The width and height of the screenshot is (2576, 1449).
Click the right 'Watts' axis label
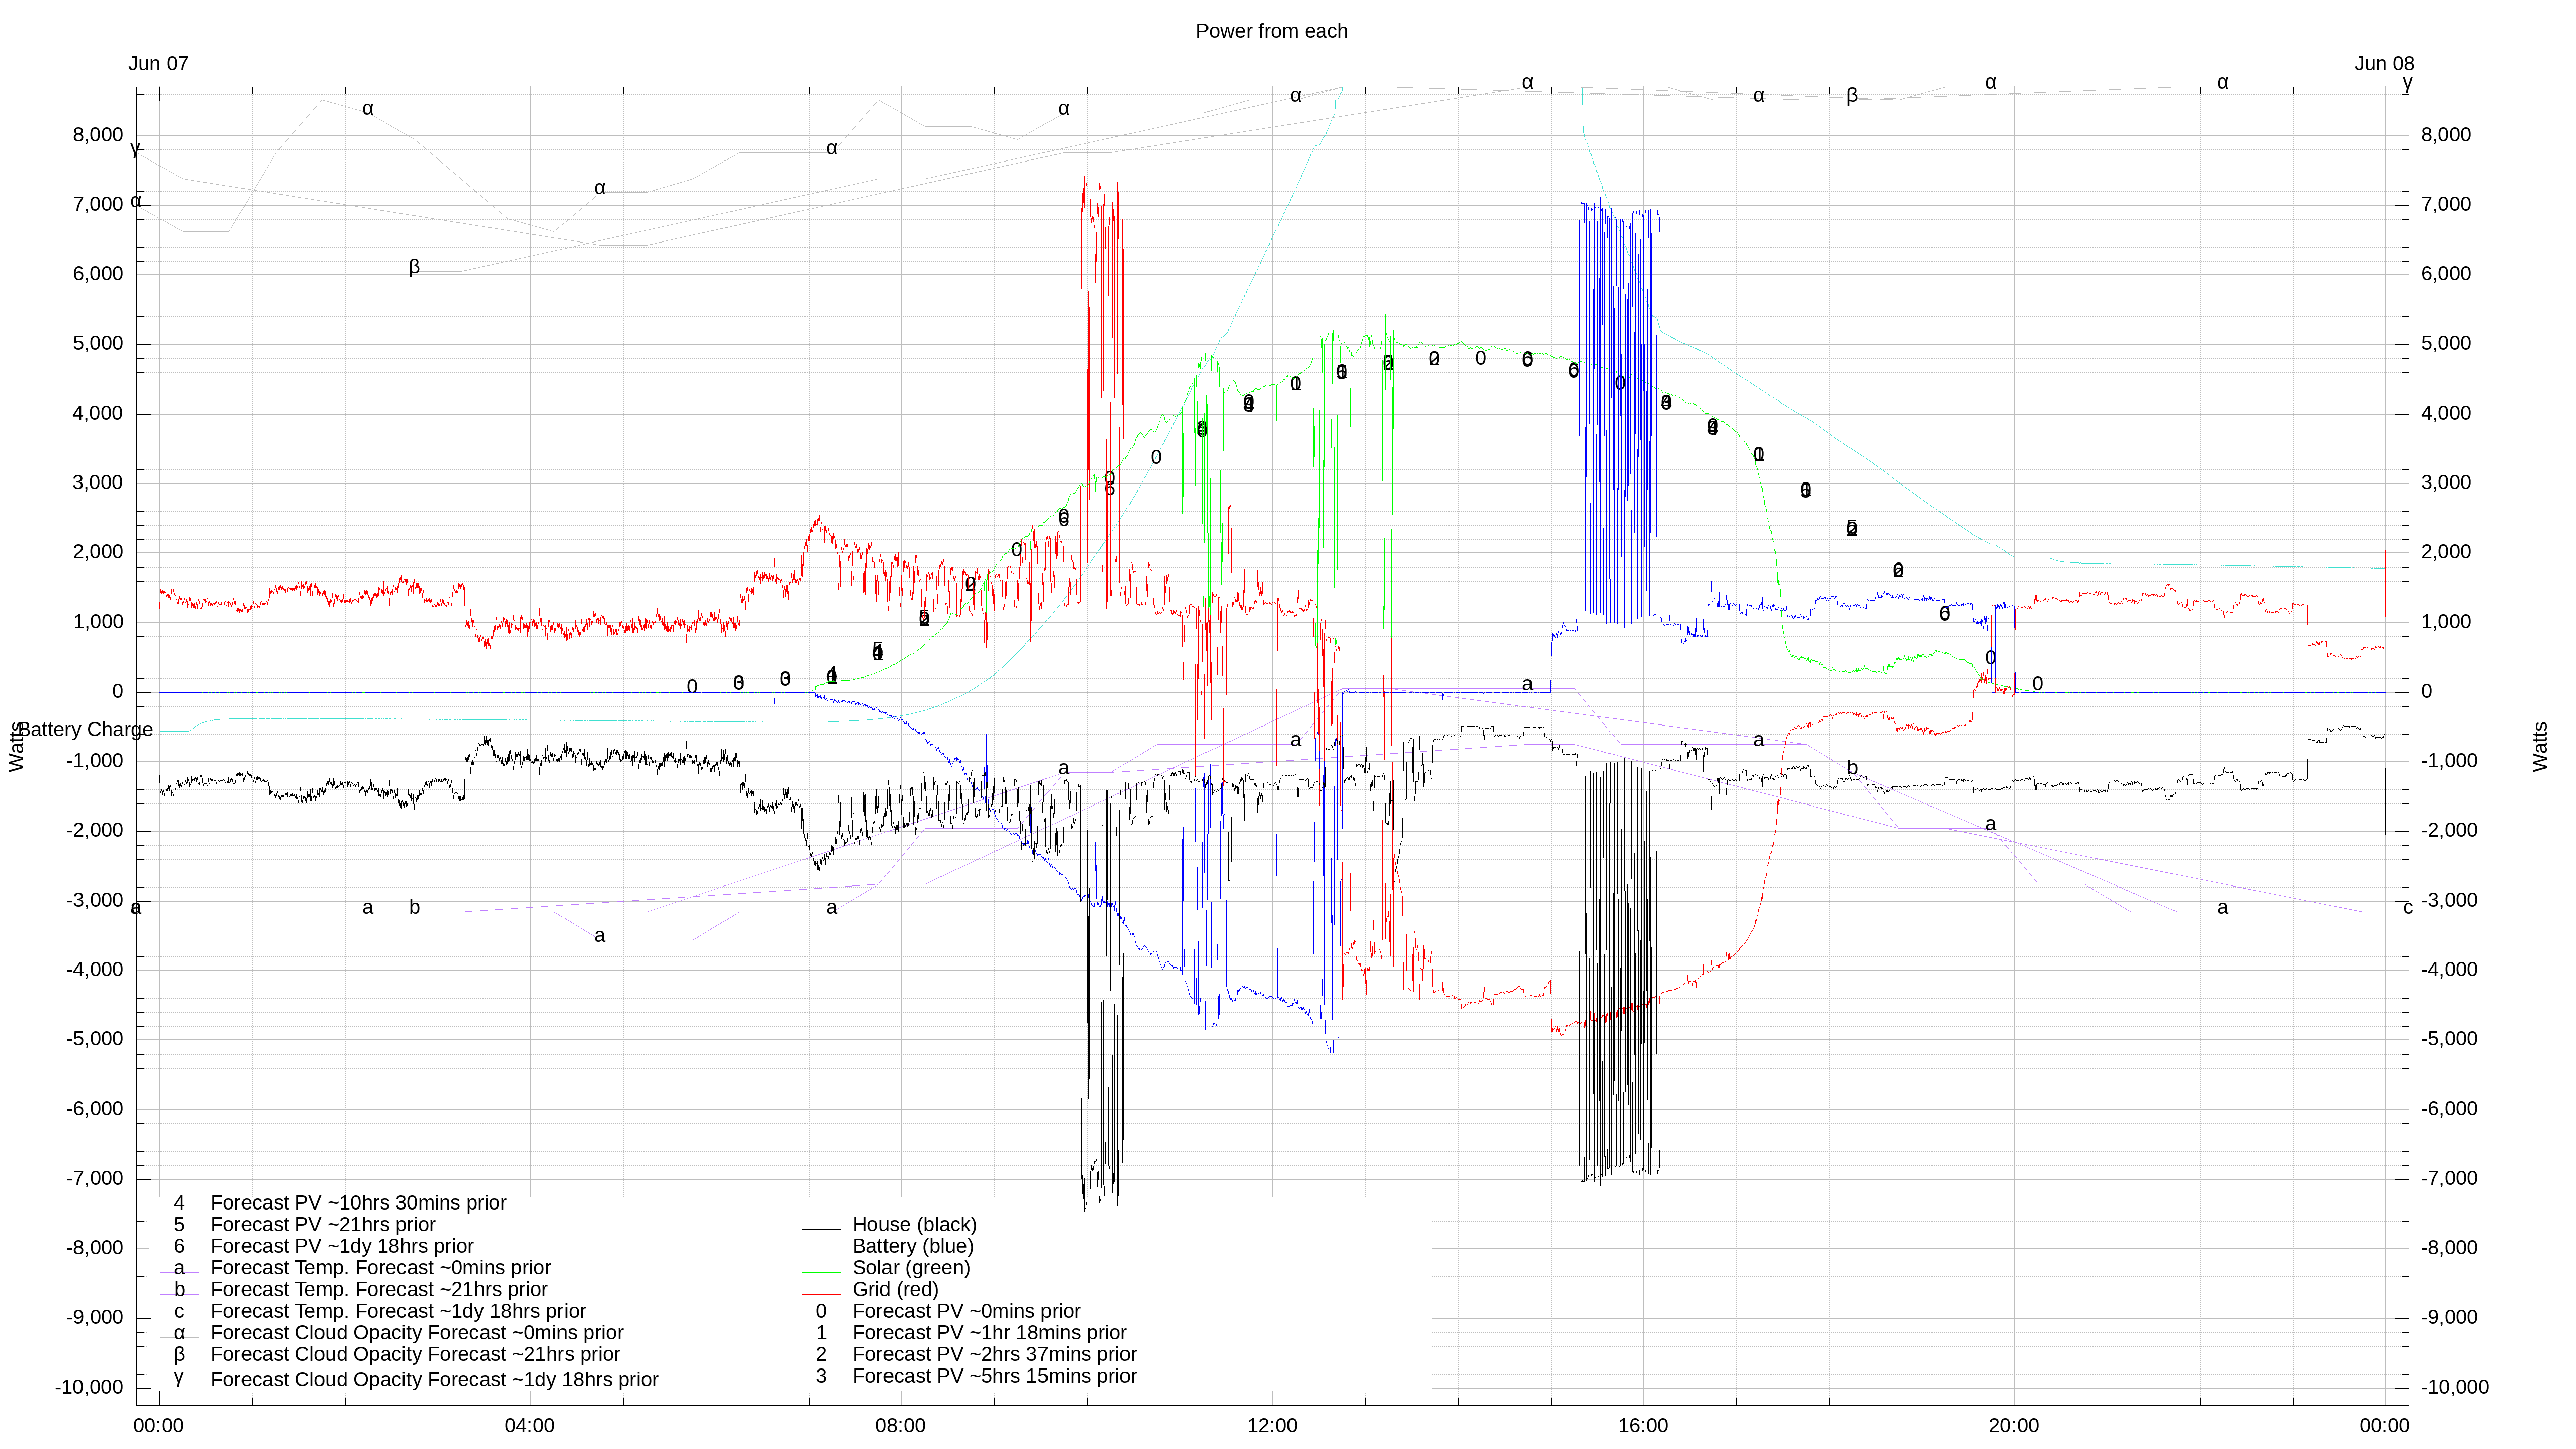(x=2540, y=746)
